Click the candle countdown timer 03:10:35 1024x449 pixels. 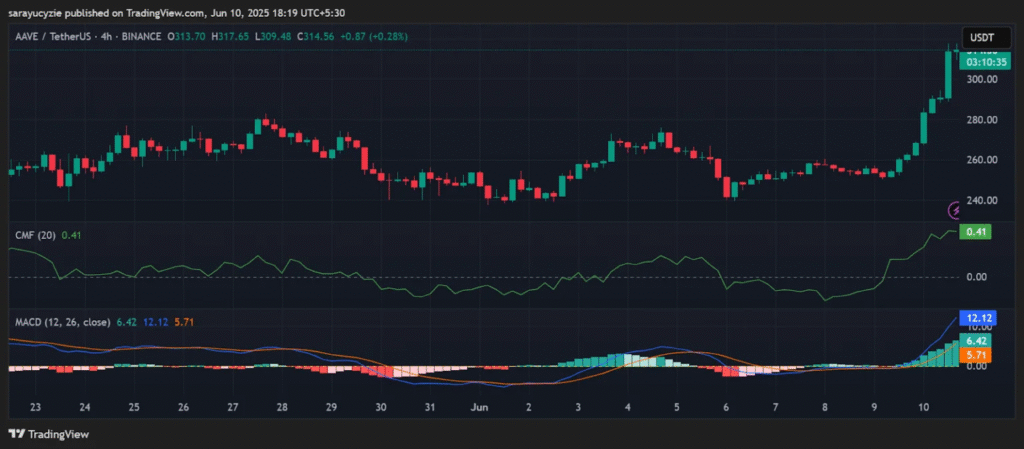pyautogui.click(x=980, y=61)
